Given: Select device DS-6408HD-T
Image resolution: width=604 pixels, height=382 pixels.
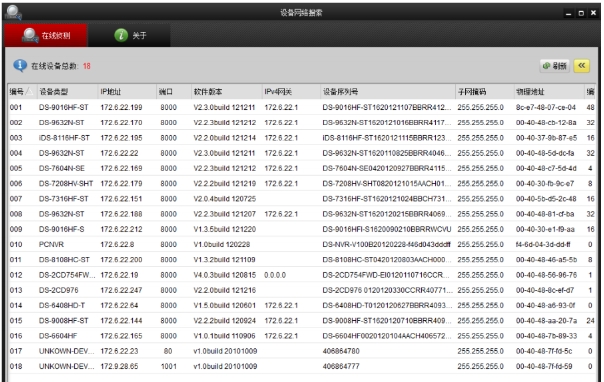Looking at the screenshot, I should [x=62, y=305].
